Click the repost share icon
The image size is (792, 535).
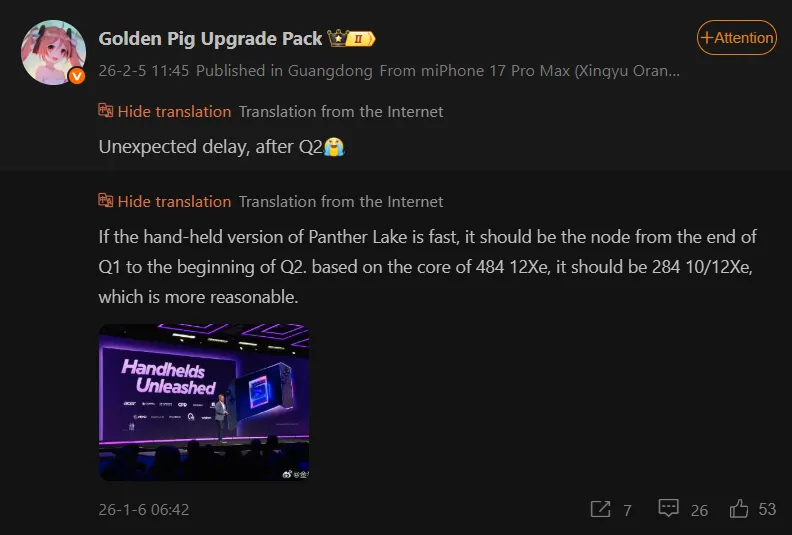coord(600,509)
